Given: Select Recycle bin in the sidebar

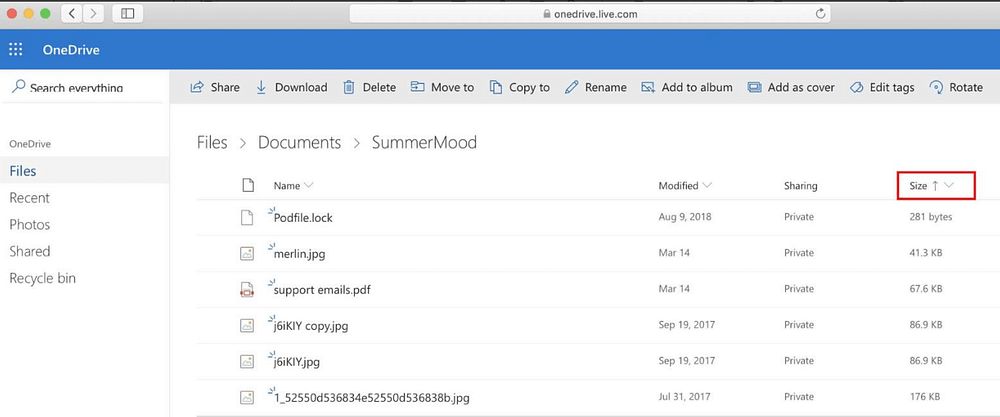Looking at the screenshot, I should tap(43, 278).
